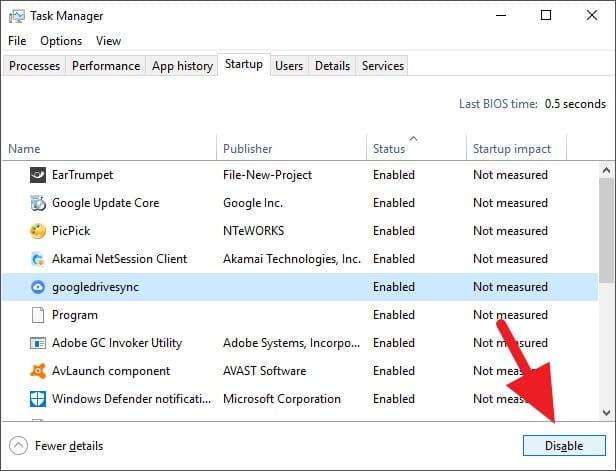Click the Enabled status of googledrivesync
Image resolution: width=616 pixels, height=471 pixels.
[x=394, y=287]
